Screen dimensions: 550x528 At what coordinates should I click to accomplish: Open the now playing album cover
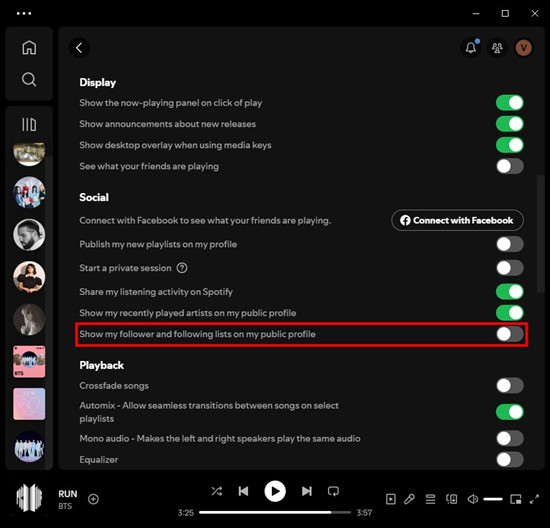point(29,498)
